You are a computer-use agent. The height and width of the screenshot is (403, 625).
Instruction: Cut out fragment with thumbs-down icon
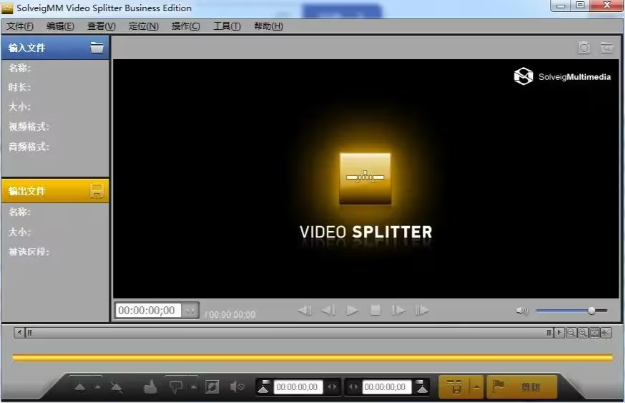[x=176, y=387]
